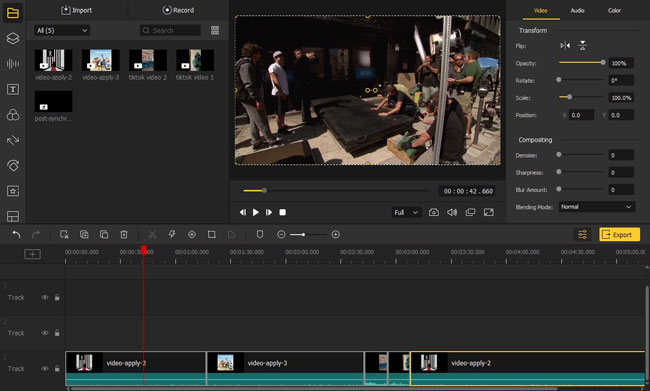The height and width of the screenshot is (391, 650).
Task: Open the Audio waveform sidebar panel
Action: (x=13, y=63)
